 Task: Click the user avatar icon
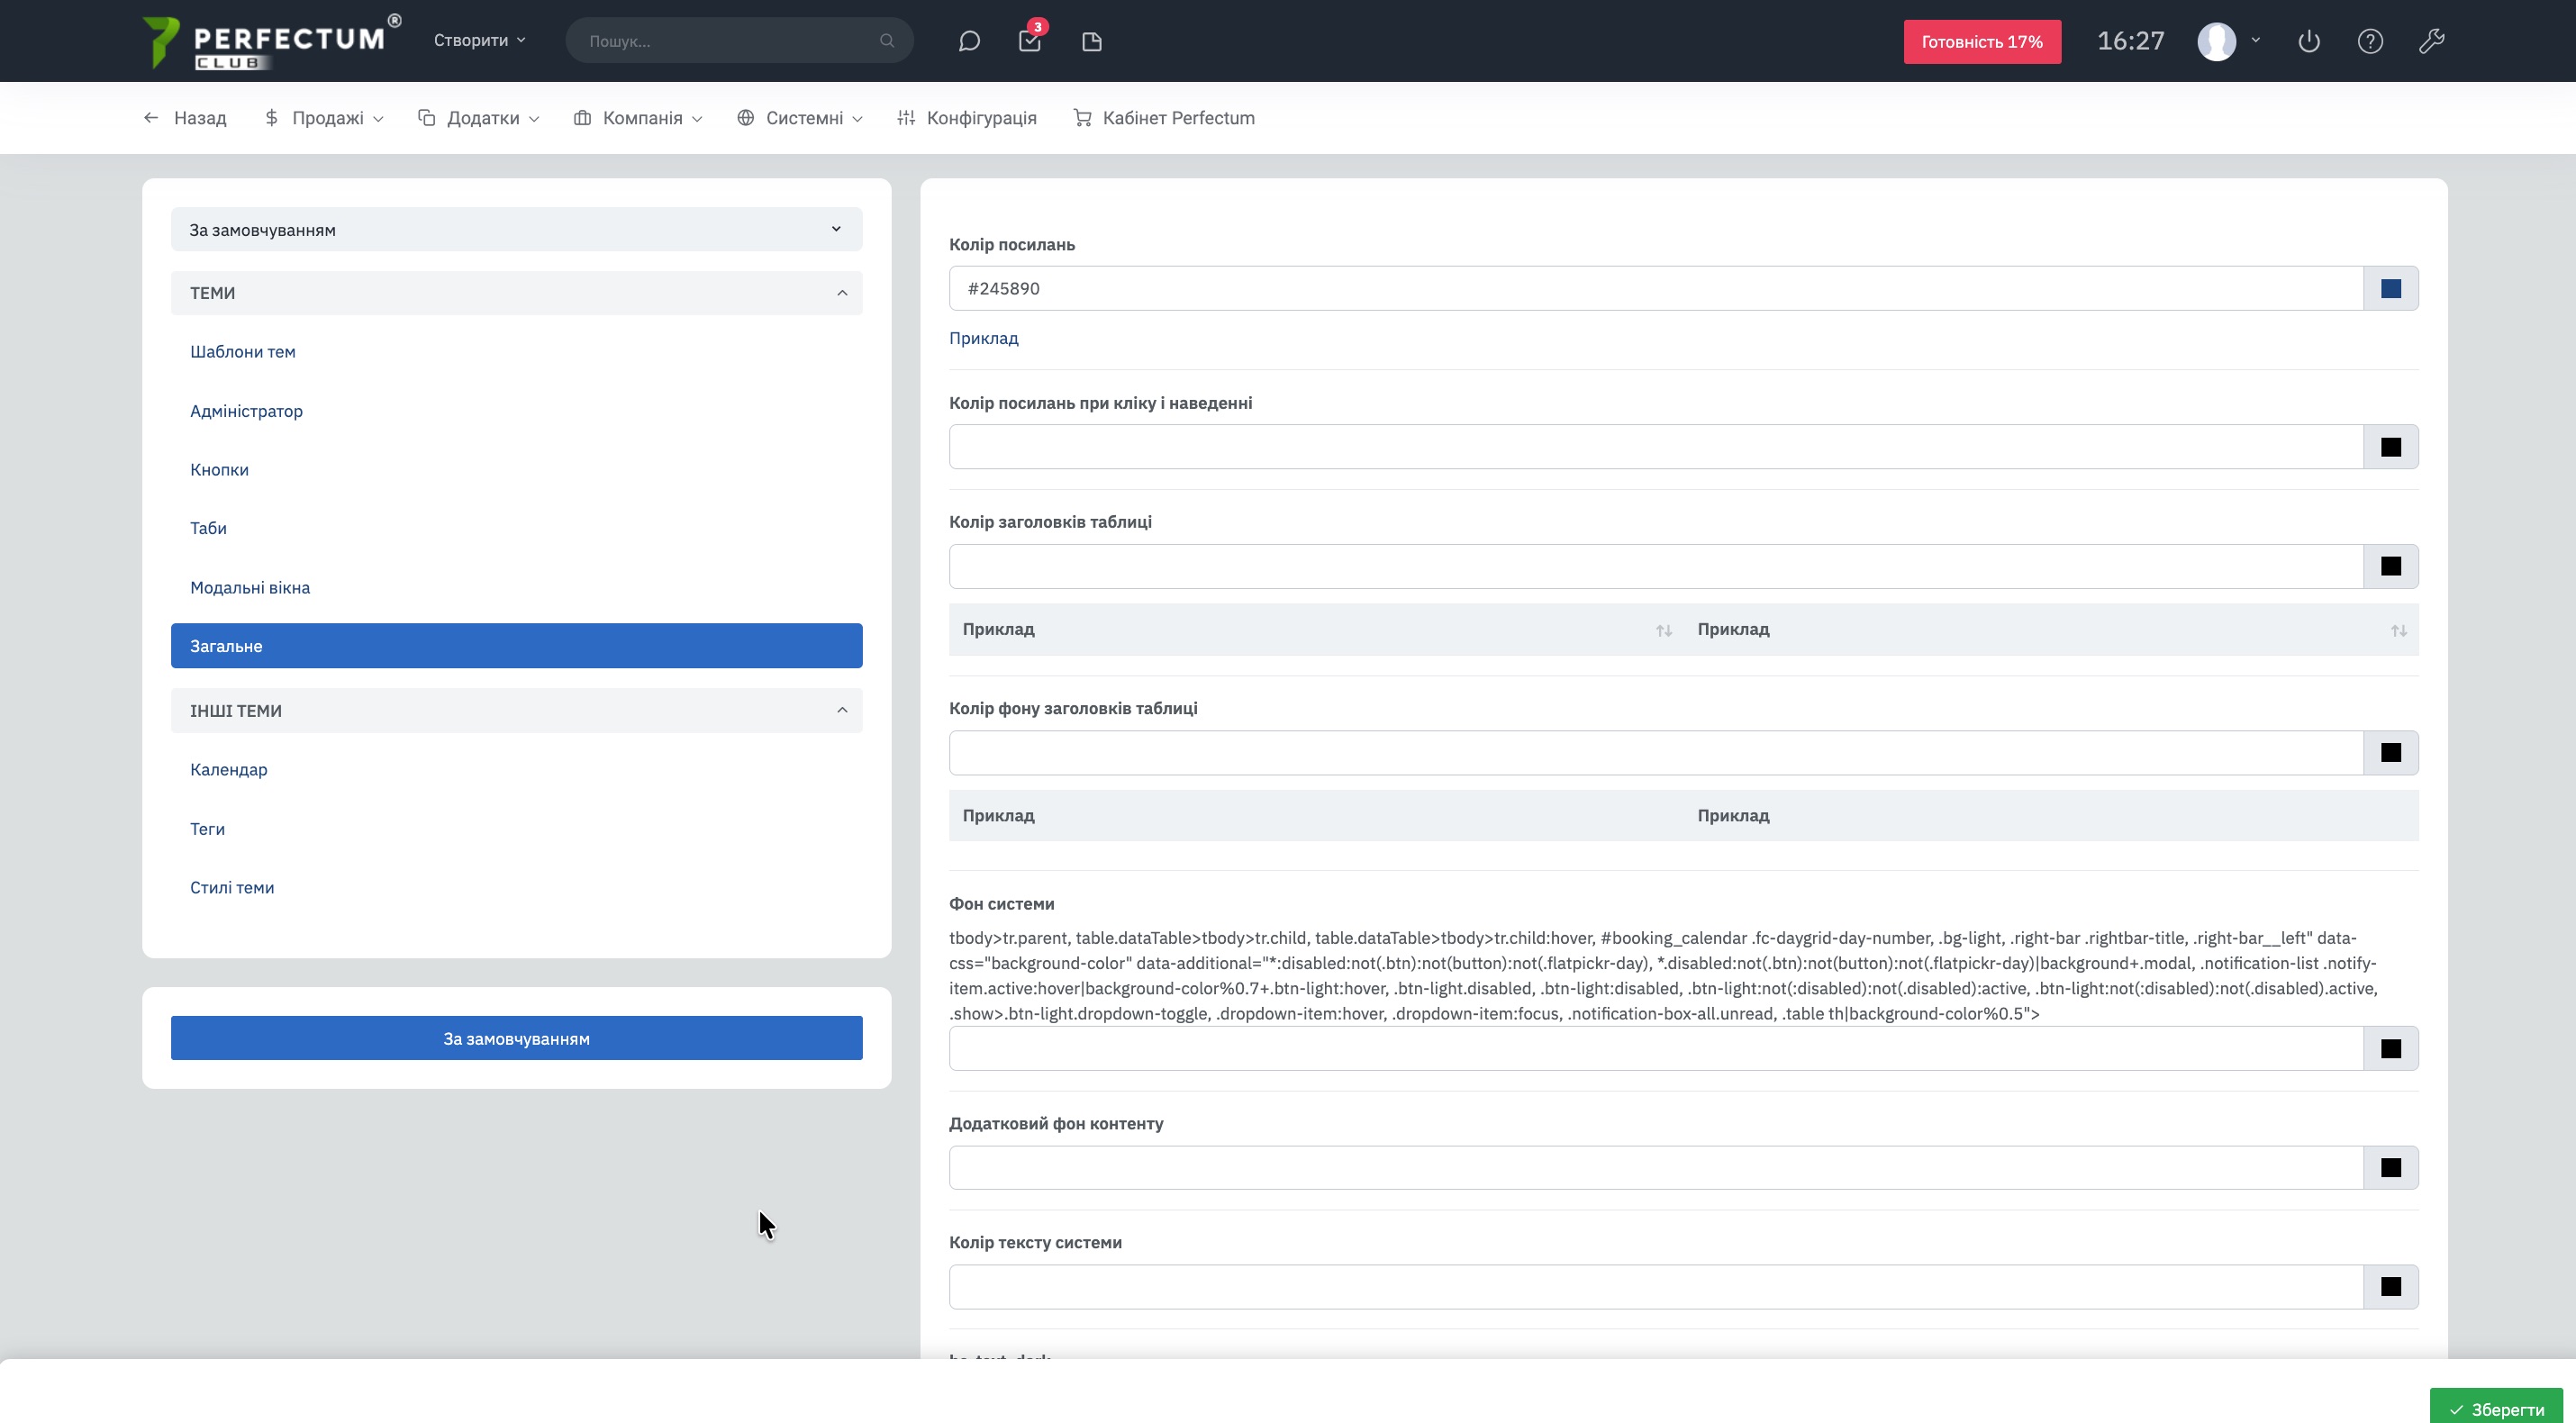tap(2216, 41)
